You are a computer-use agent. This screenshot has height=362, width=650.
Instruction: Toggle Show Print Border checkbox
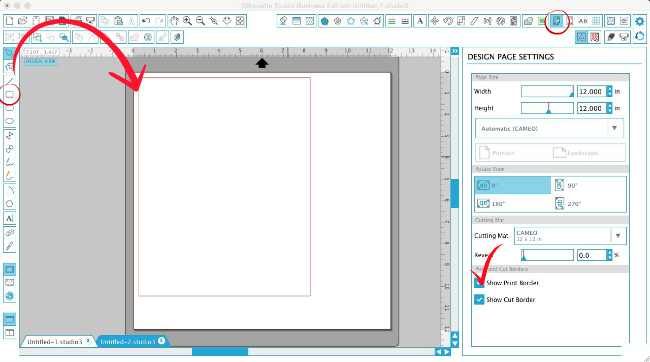pyautogui.click(x=479, y=283)
